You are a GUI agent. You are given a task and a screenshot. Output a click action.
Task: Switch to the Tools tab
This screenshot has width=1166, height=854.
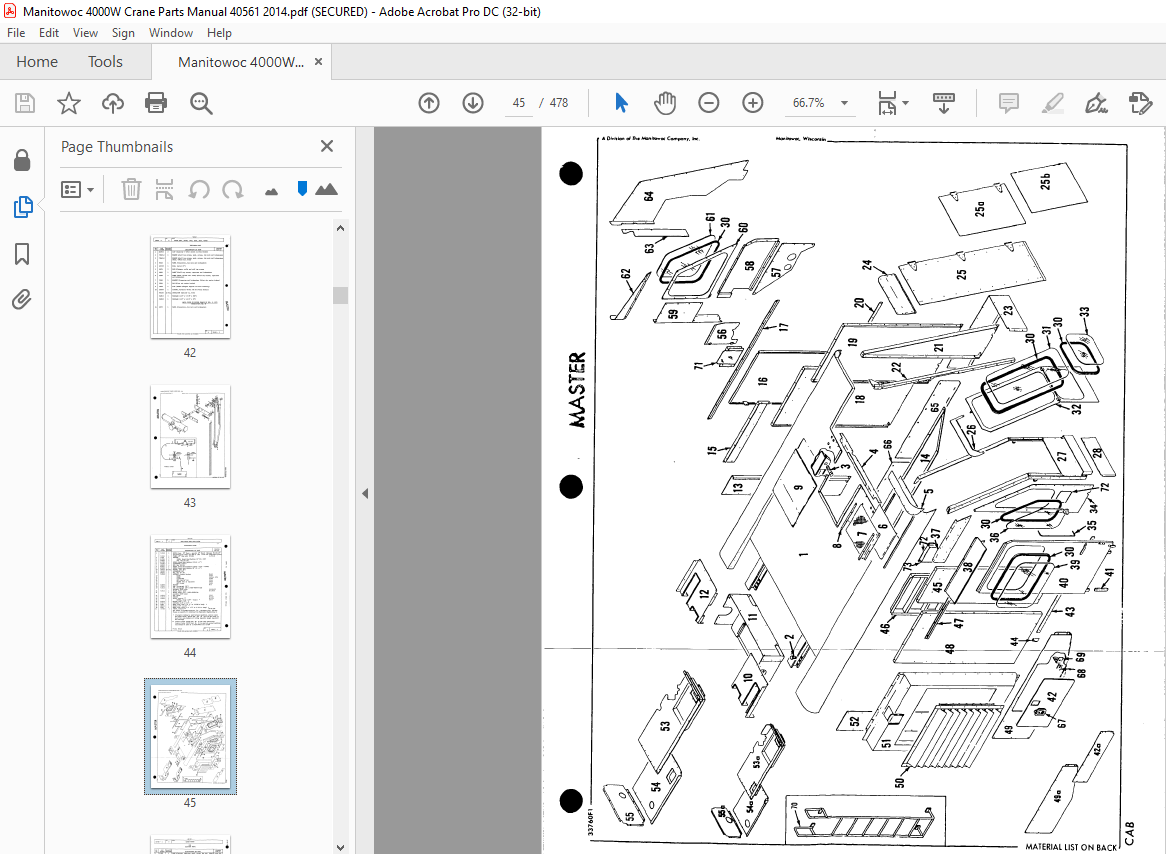click(106, 62)
